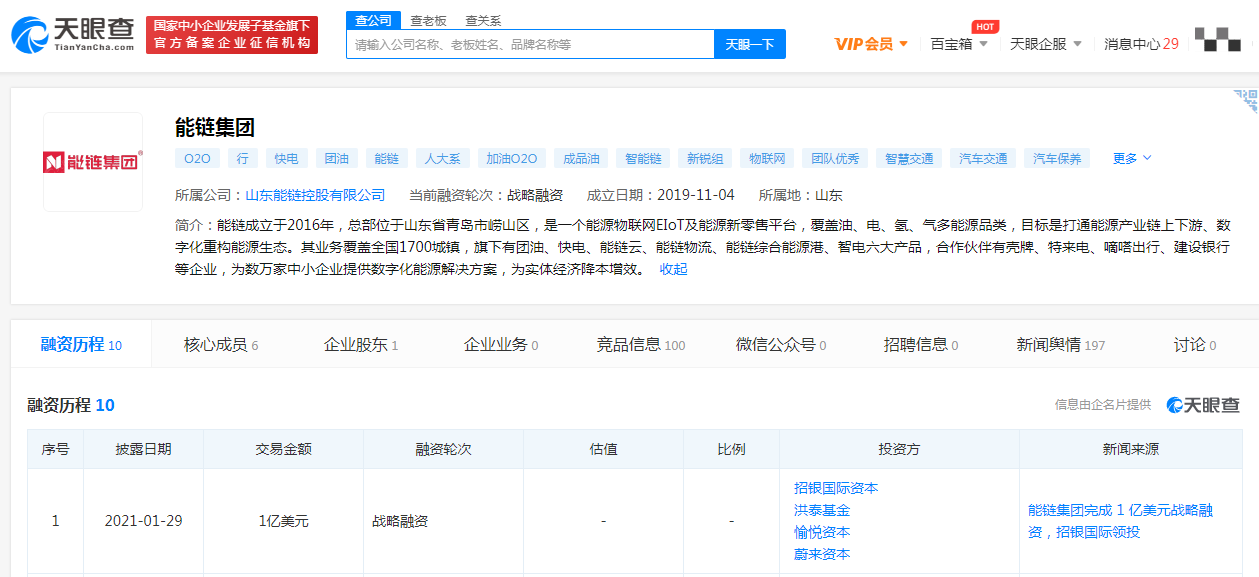1259x577 pixels.
Task: Click the 智慧交通 tag
Action: (x=909, y=158)
